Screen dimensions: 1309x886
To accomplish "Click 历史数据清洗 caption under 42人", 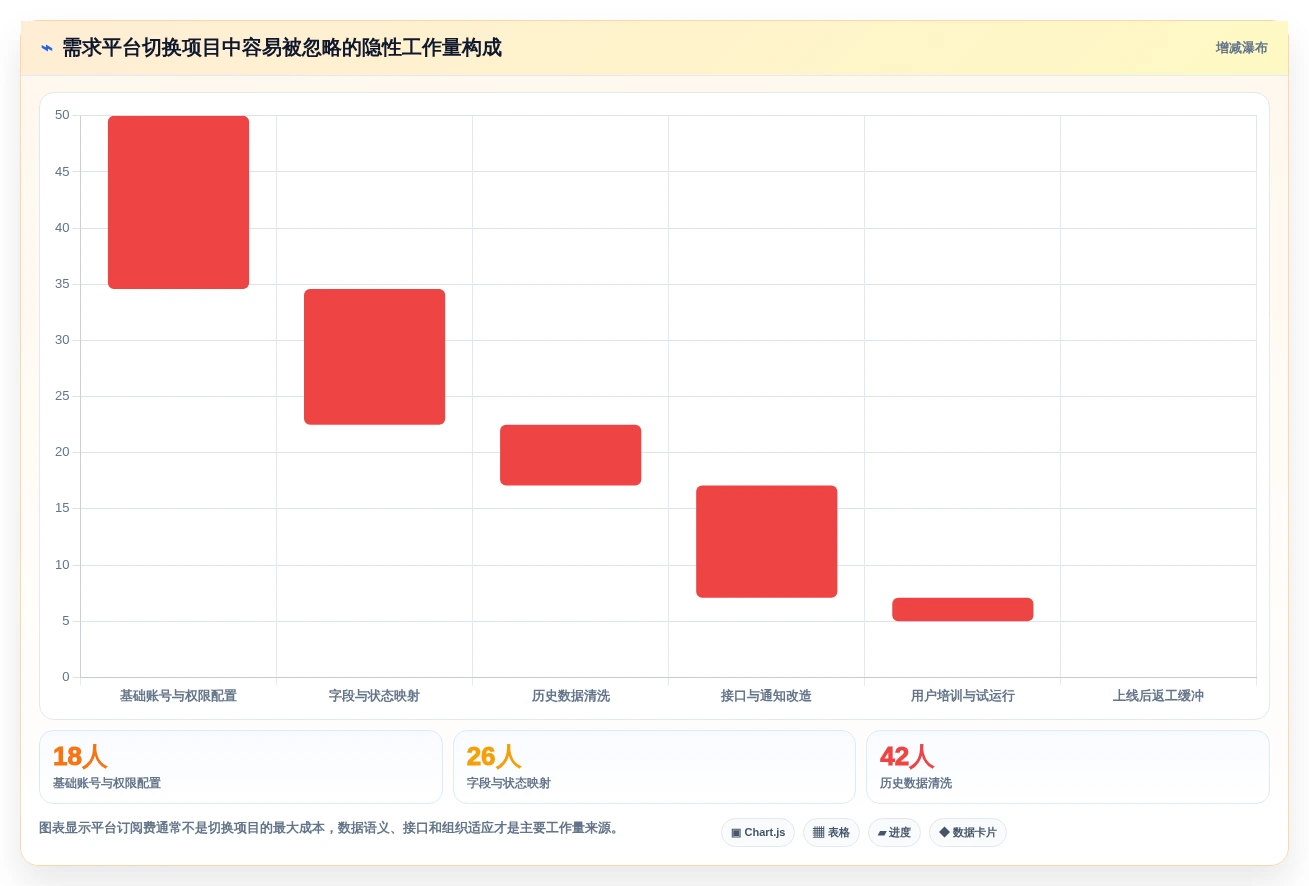I will [916, 784].
